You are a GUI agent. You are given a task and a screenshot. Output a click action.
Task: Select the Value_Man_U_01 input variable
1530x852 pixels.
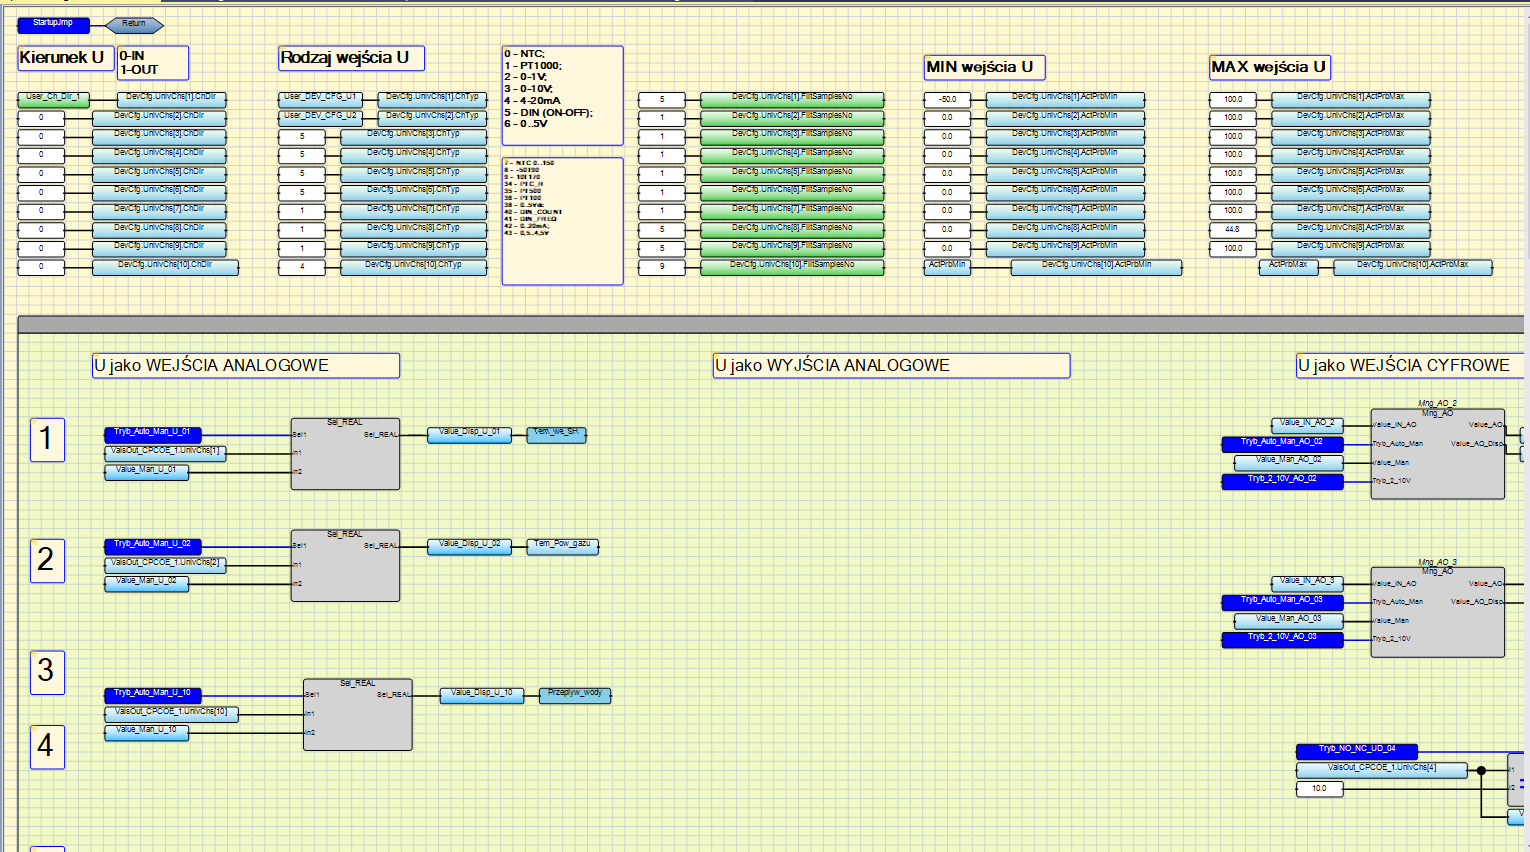click(x=146, y=472)
